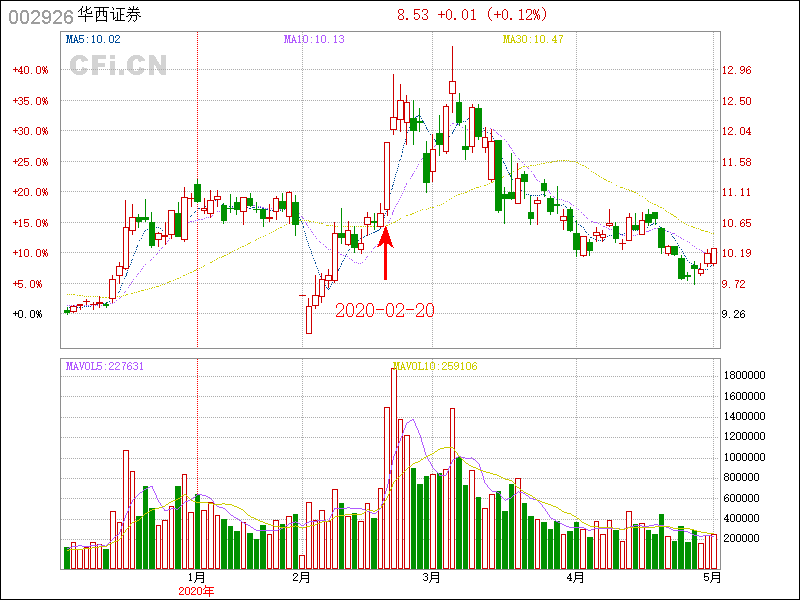Click the +25.0% axis label
The height and width of the screenshot is (600, 800).
coord(31,162)
